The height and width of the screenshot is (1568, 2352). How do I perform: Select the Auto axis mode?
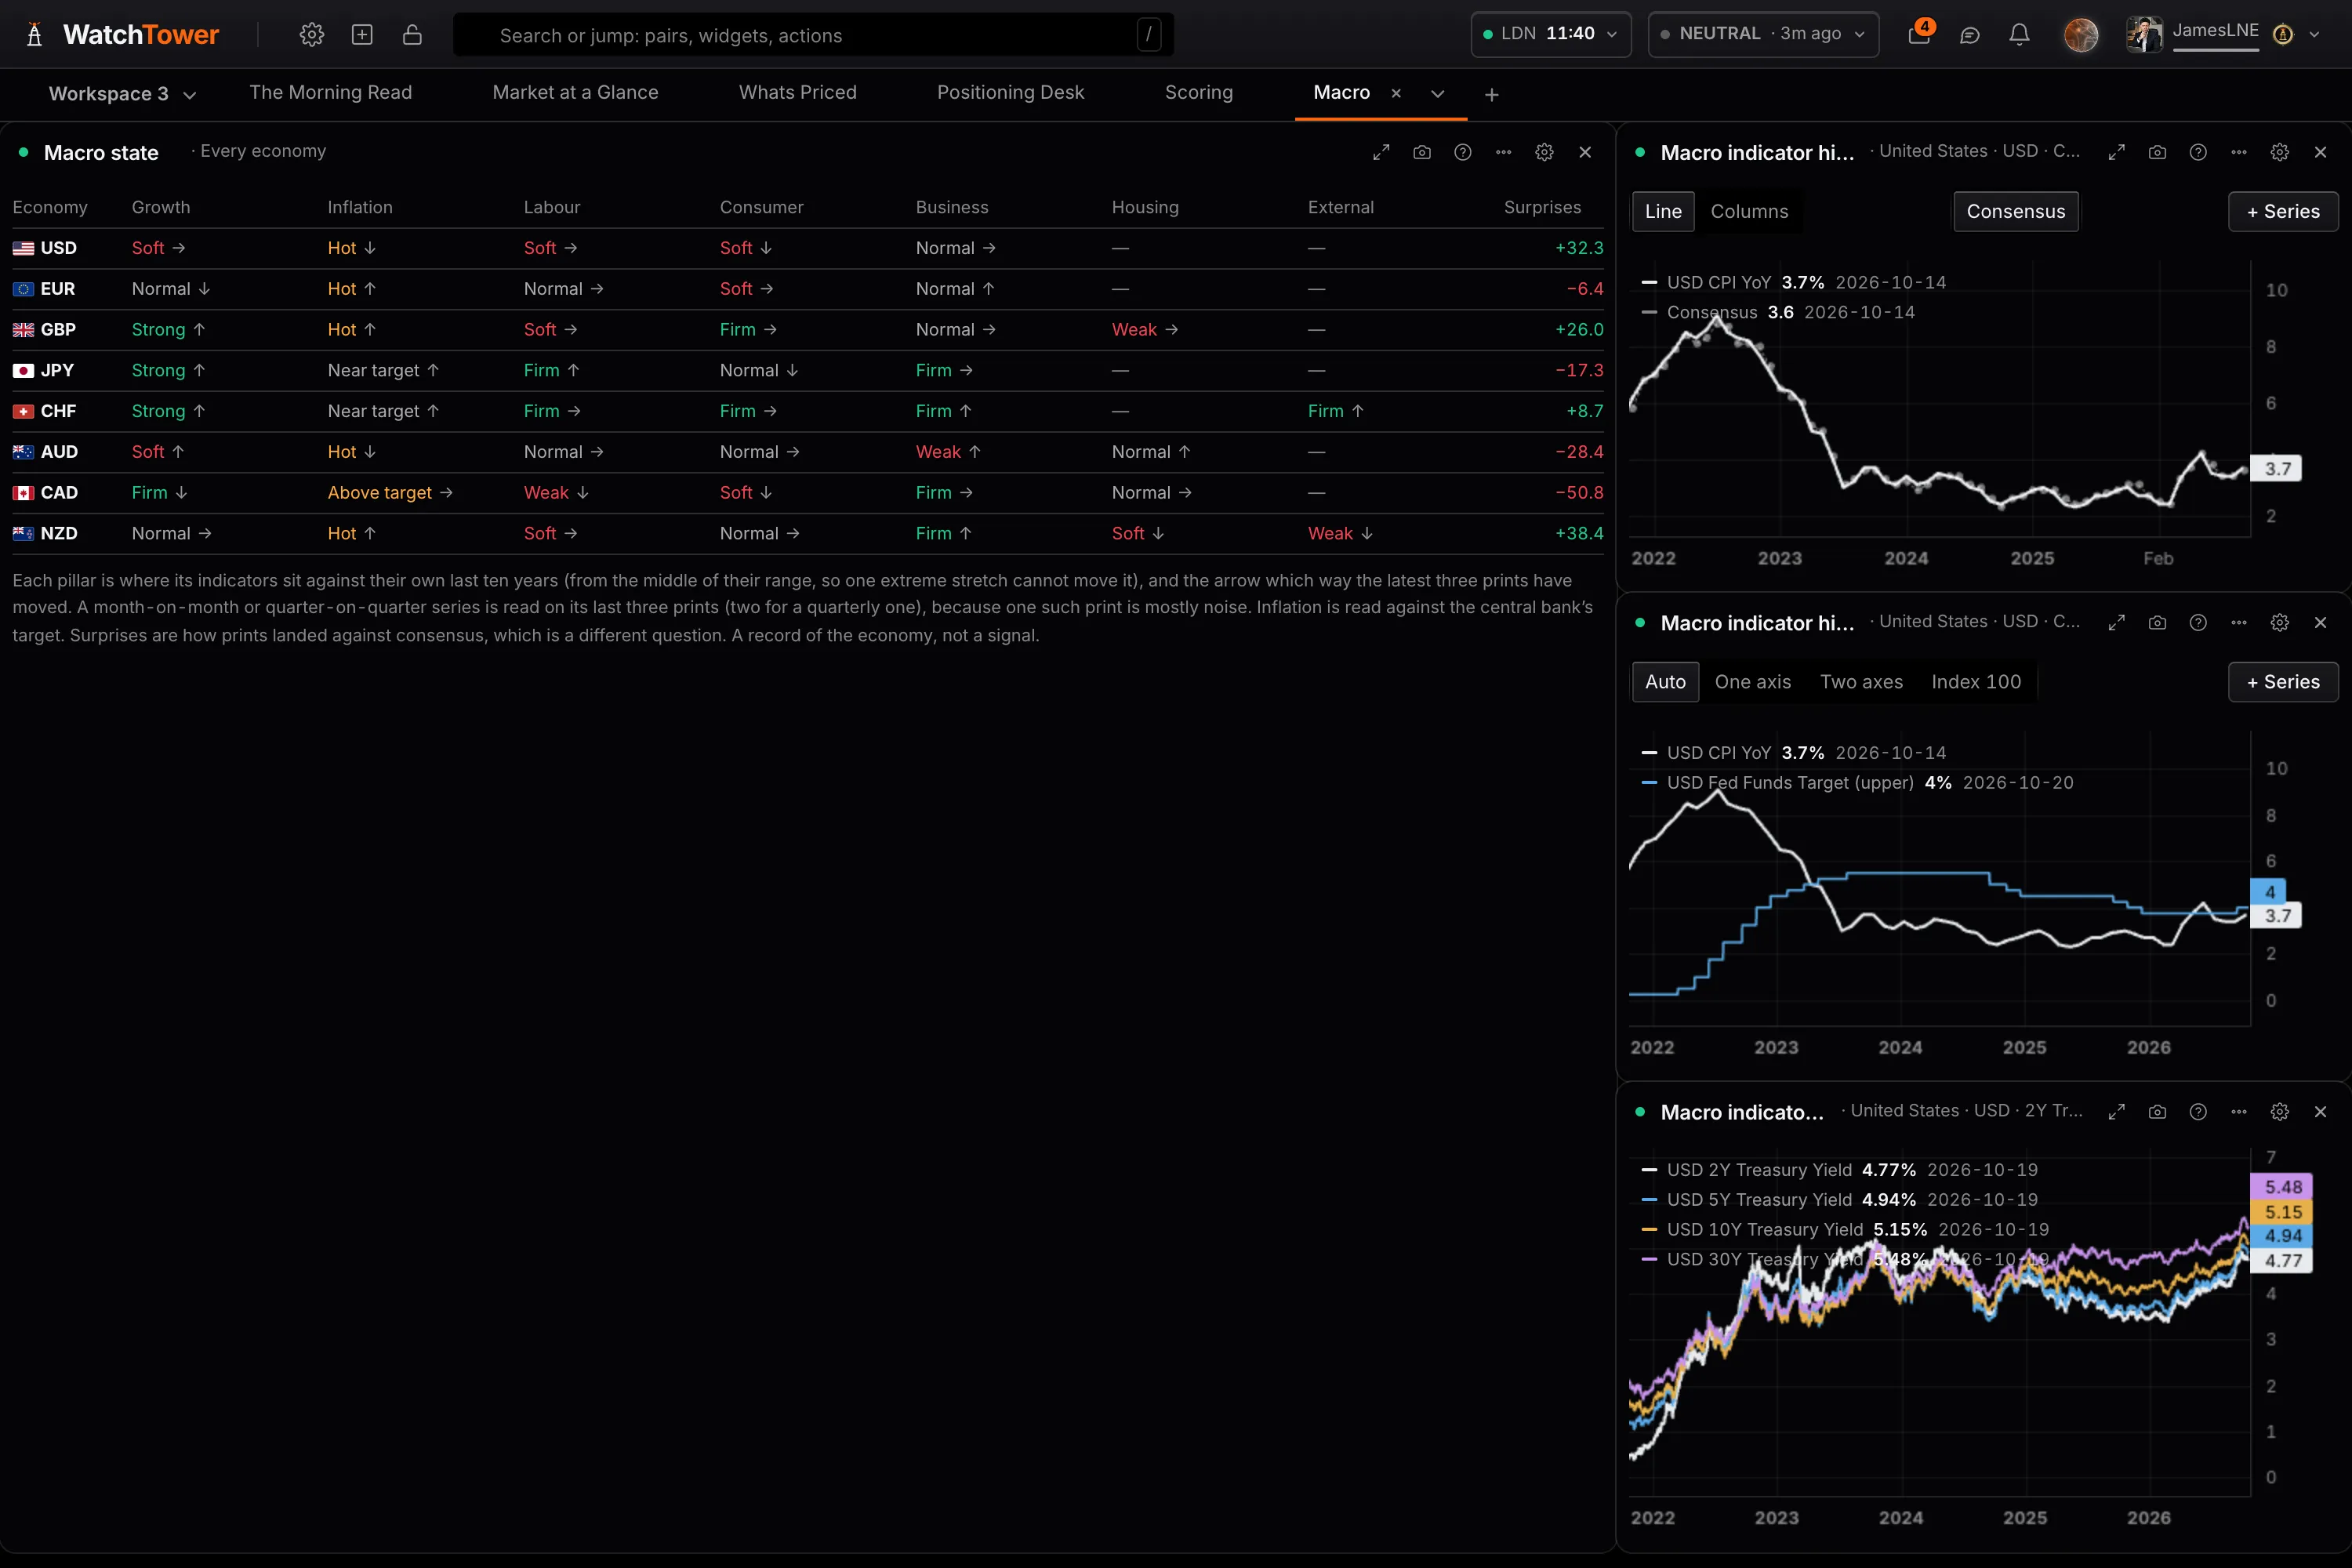1665,681
